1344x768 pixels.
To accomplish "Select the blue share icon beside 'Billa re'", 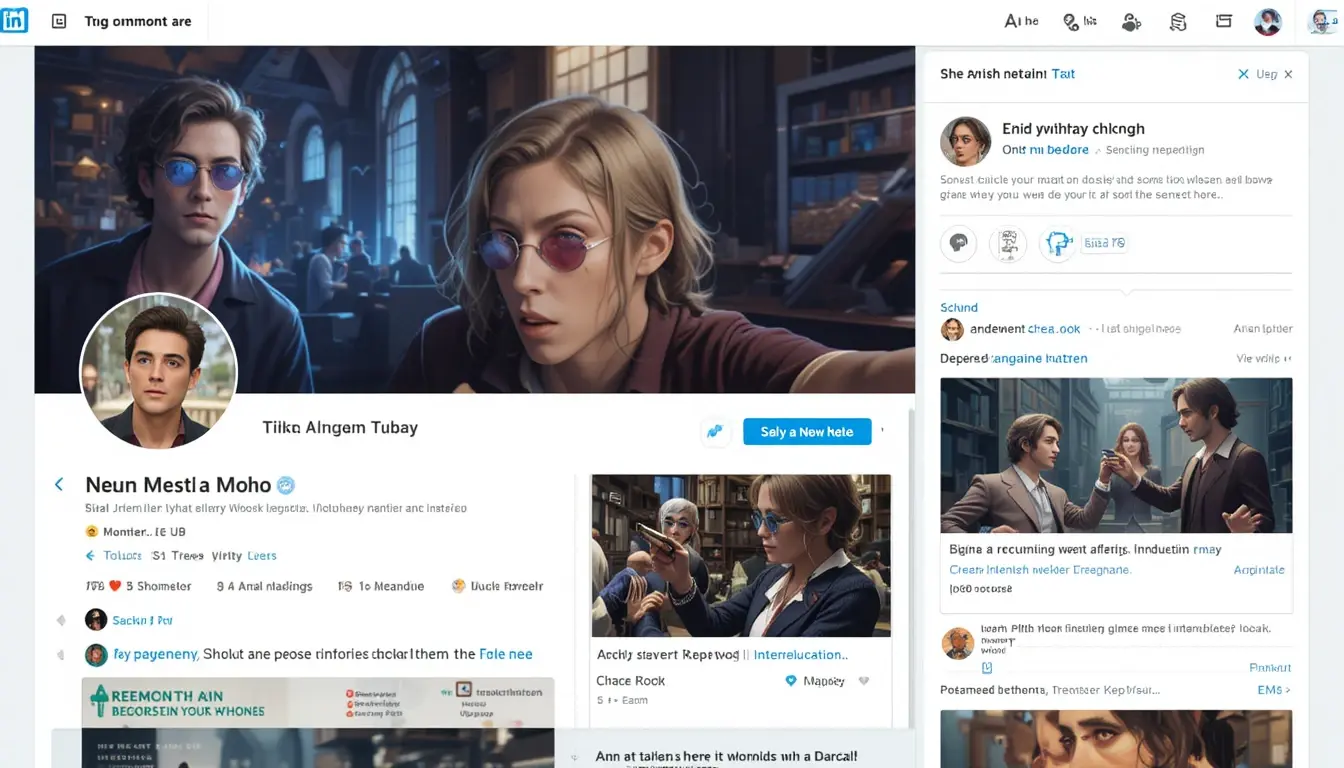I will [x=1057, y=243].
